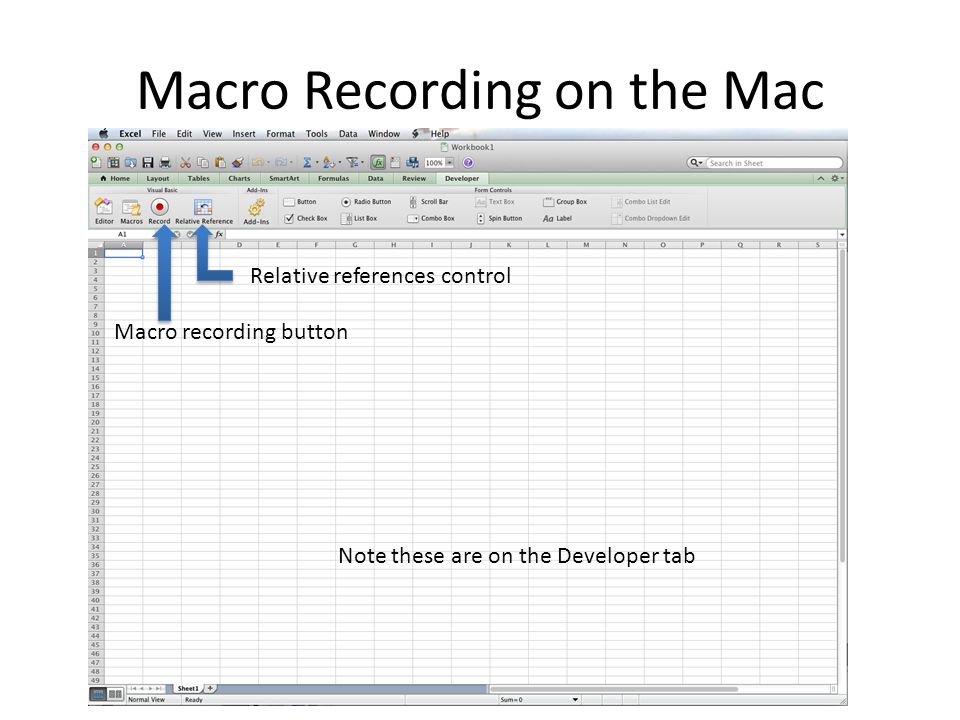Click the Filter funnel icon
This screenshot has width=960, height=720.
pos(352,163)
